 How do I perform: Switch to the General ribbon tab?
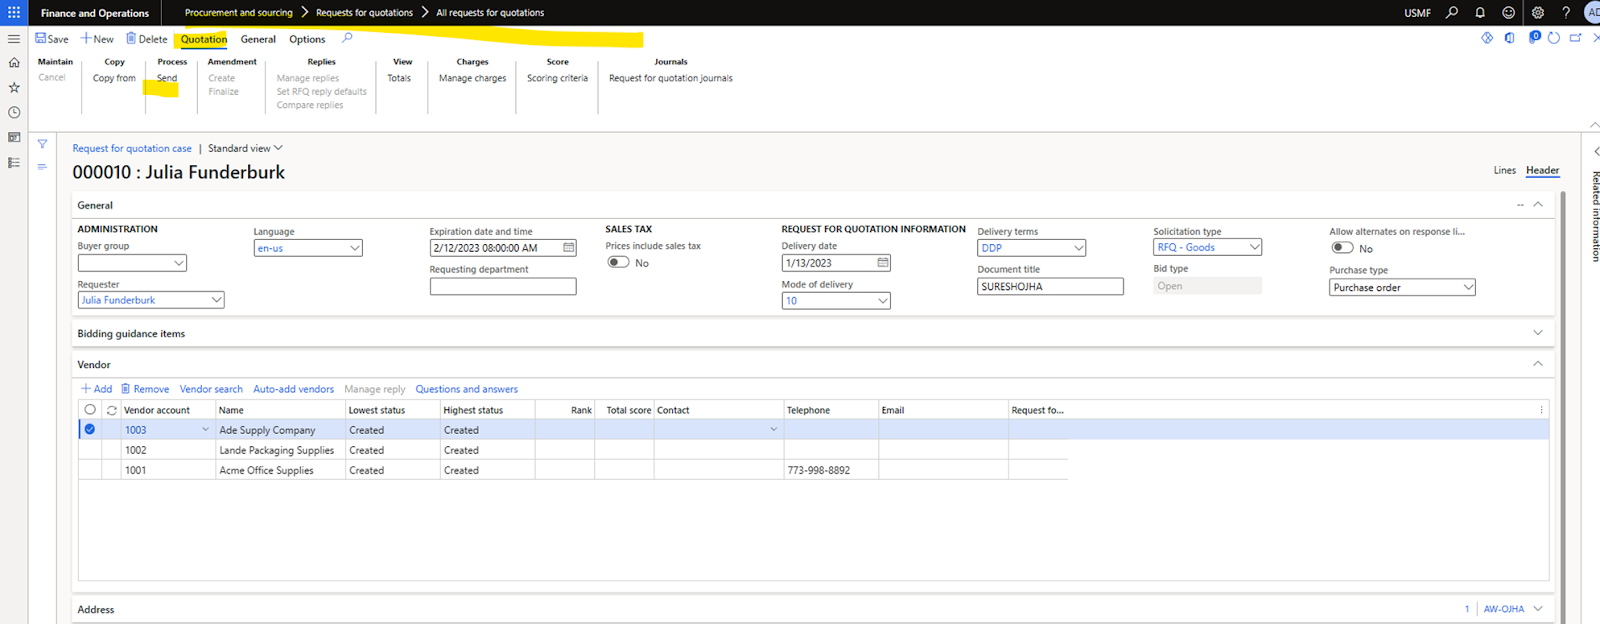[x=258, y=39]
